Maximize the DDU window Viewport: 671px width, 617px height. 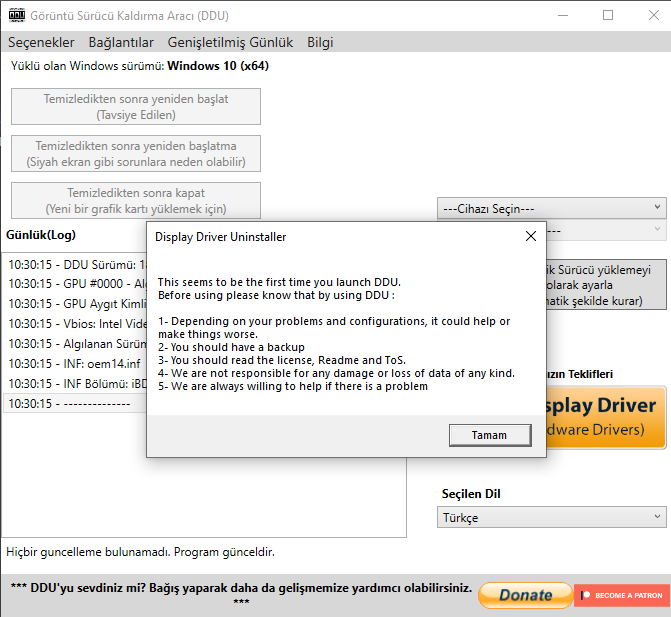click(608, 15)
